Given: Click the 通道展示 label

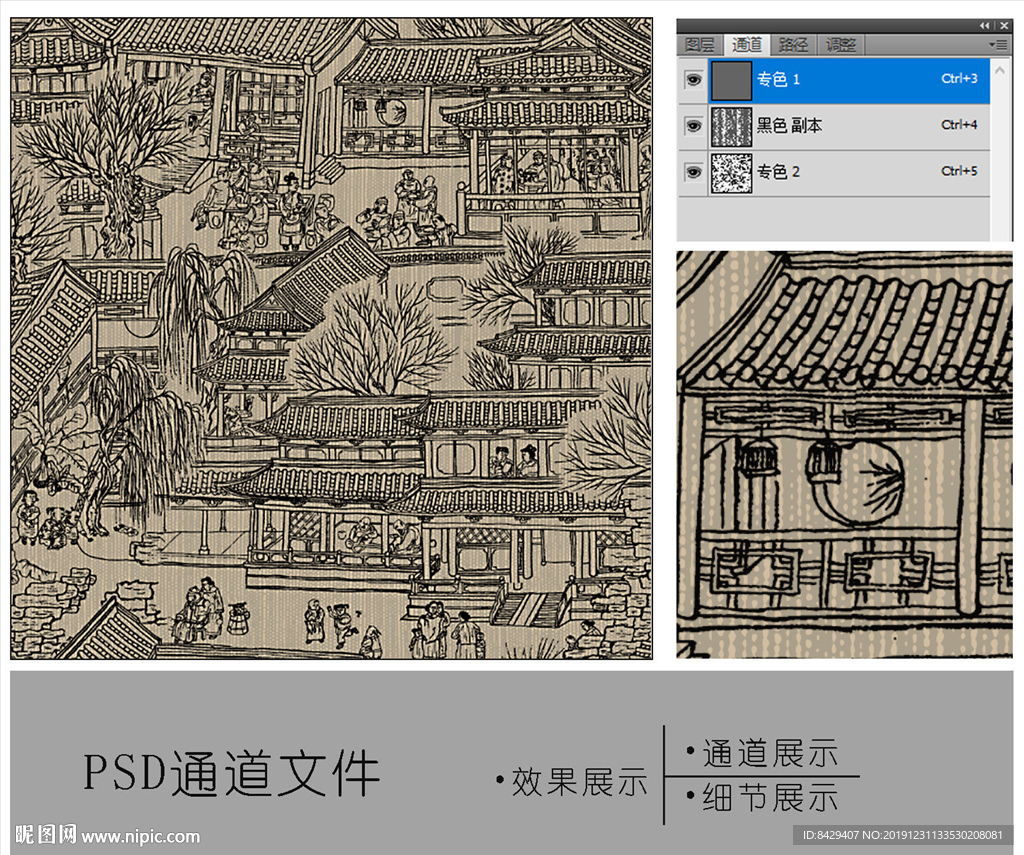Looking at the screenshot, I should click(763, 753).
